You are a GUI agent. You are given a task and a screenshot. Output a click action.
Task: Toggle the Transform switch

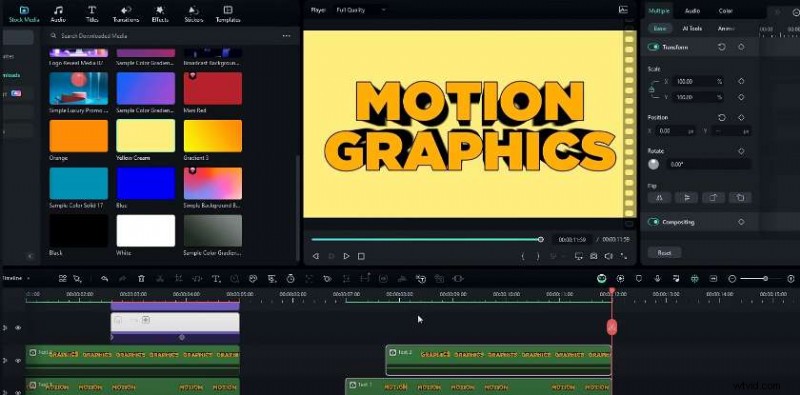pos(653,47)
